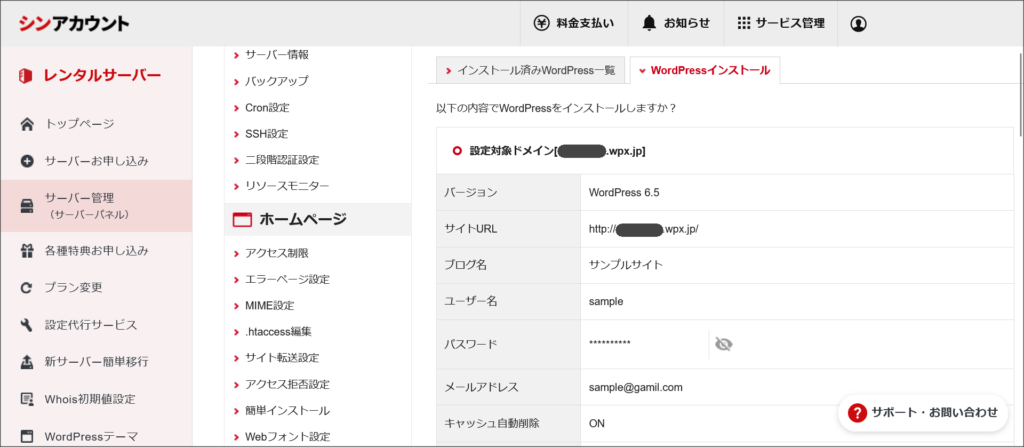Open 各種特典お申し込み in the sidebar
The width and height of the screenshot is (1024, 447).
96,250
